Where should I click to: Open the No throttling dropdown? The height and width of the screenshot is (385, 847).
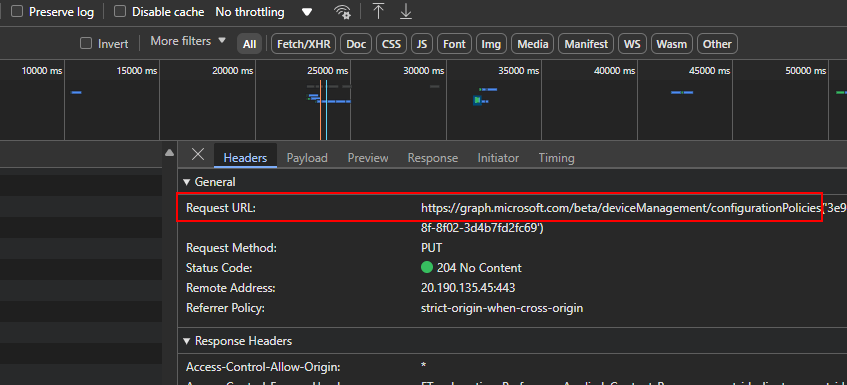pyautogui.click(x=264, y=12)
